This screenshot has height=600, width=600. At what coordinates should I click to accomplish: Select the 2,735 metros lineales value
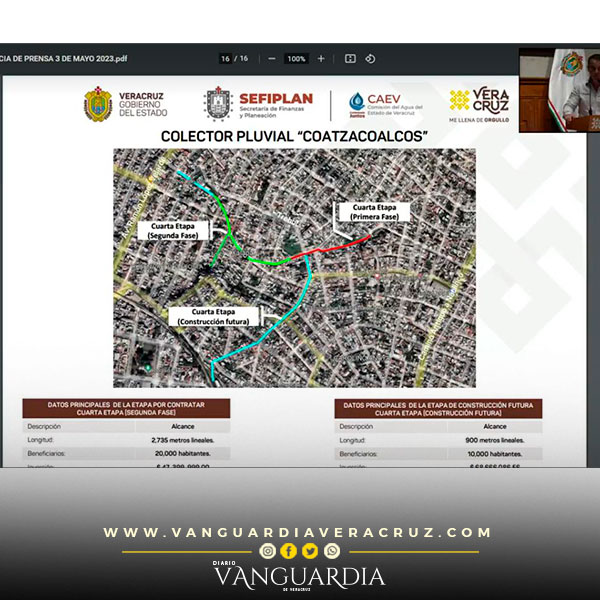click(183, 440)
